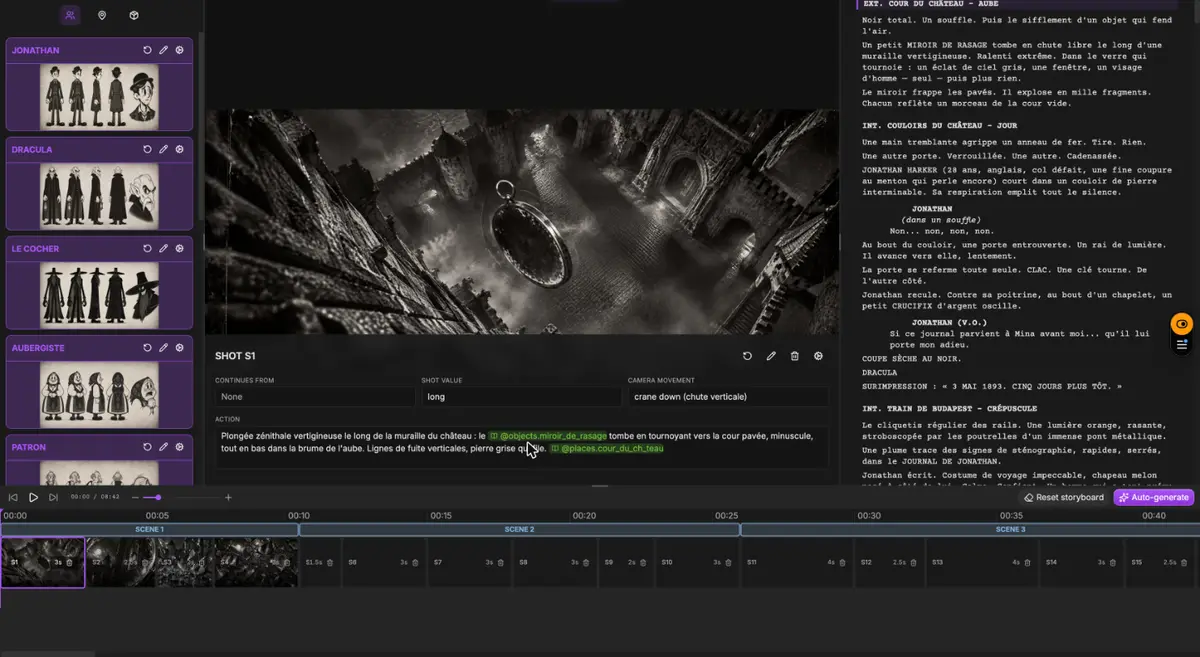
Task: Edit the JONATHAN character with pencil icon
Action: pyautogui.click(x=163, y=50)
